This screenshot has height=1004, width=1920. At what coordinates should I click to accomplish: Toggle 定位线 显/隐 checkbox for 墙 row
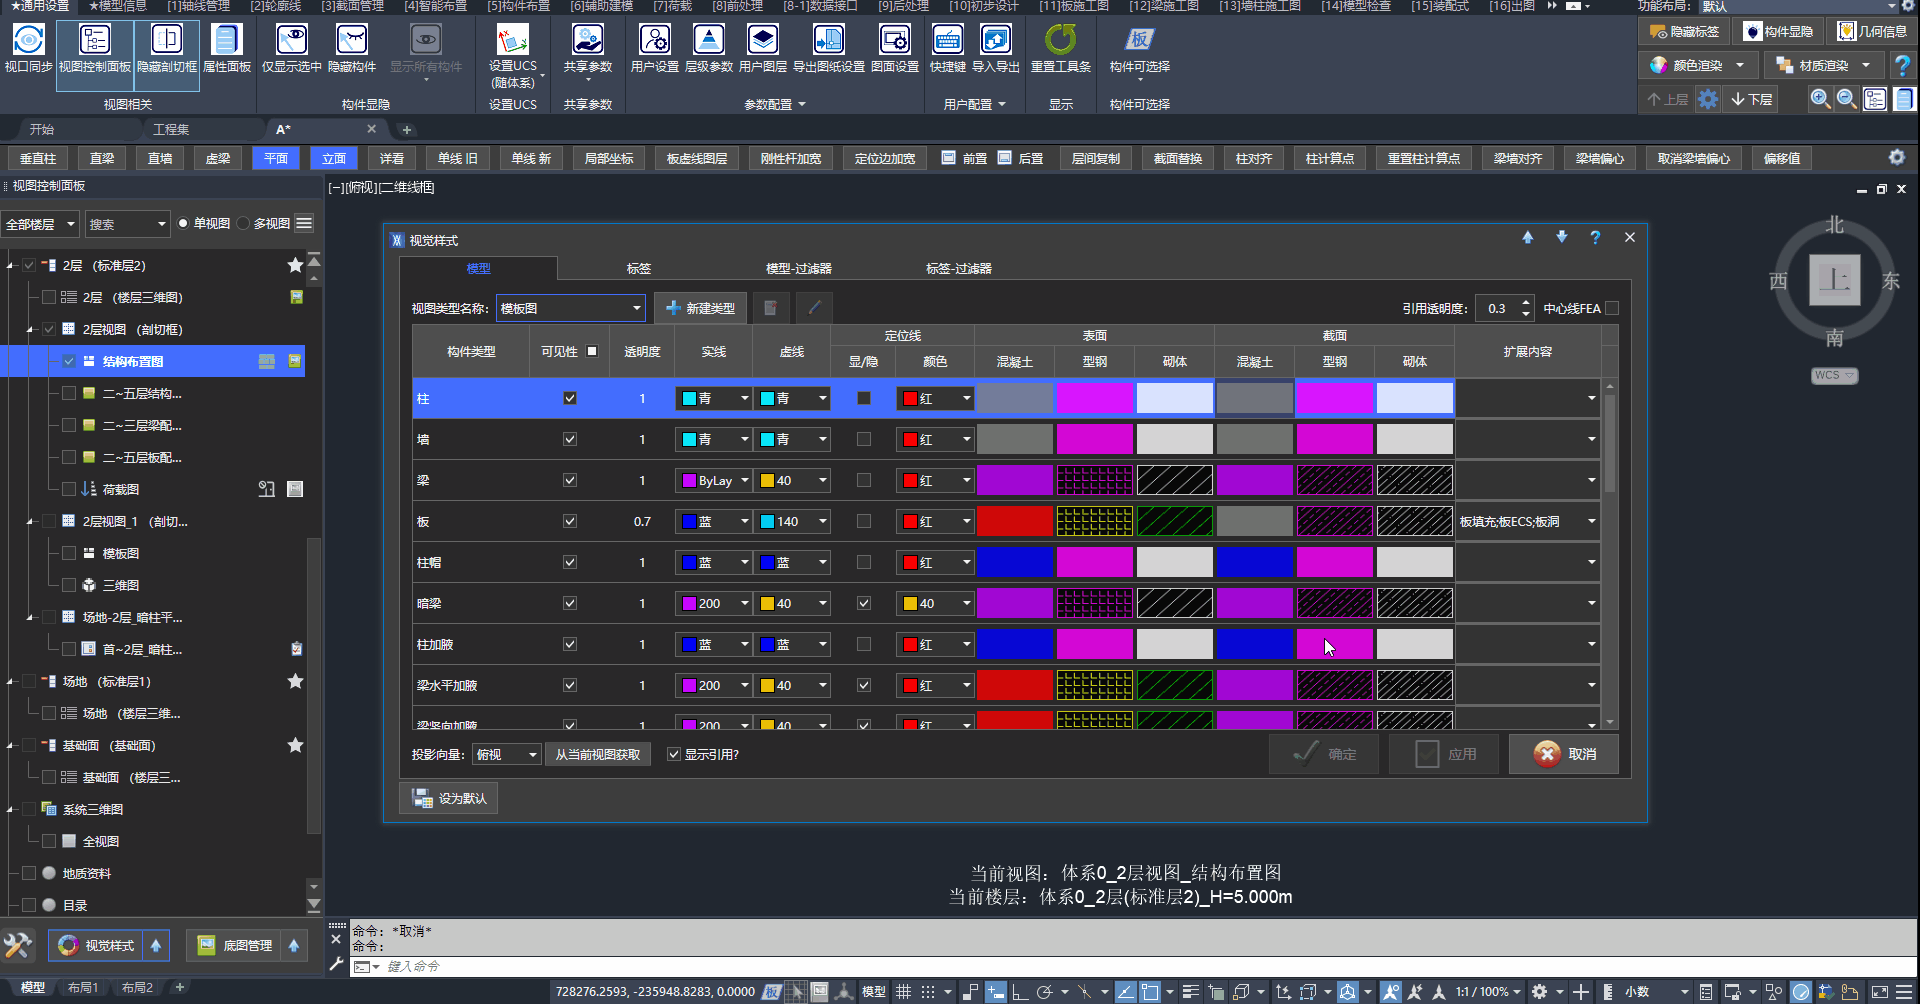coord(864,439)
